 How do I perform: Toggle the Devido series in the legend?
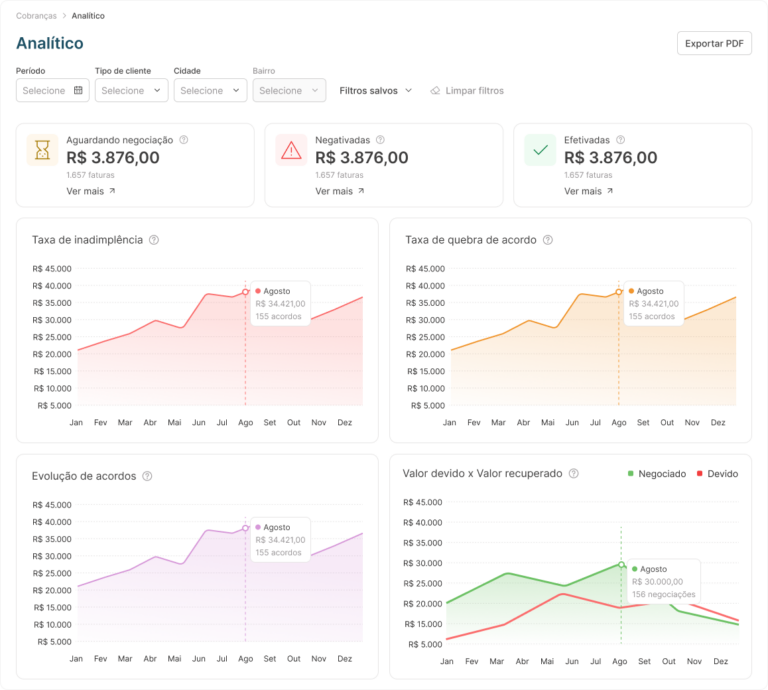(x=718, y=474)
